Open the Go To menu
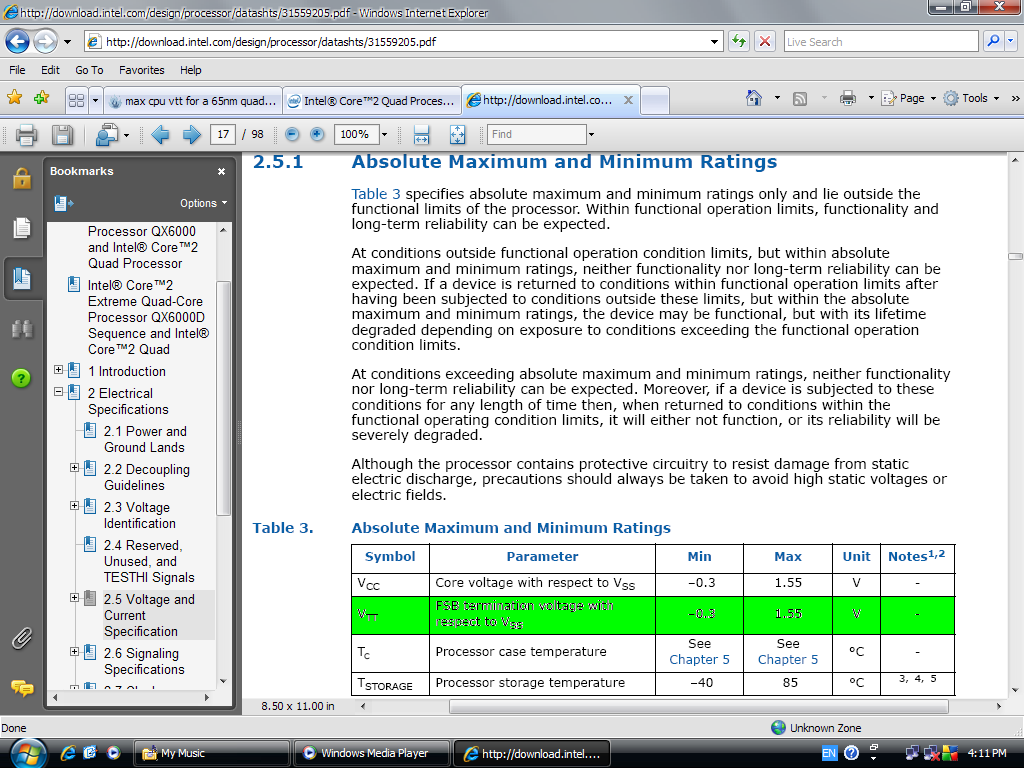Image resolution: width=1024 pixels, height=768 pixels. (89, 70)
